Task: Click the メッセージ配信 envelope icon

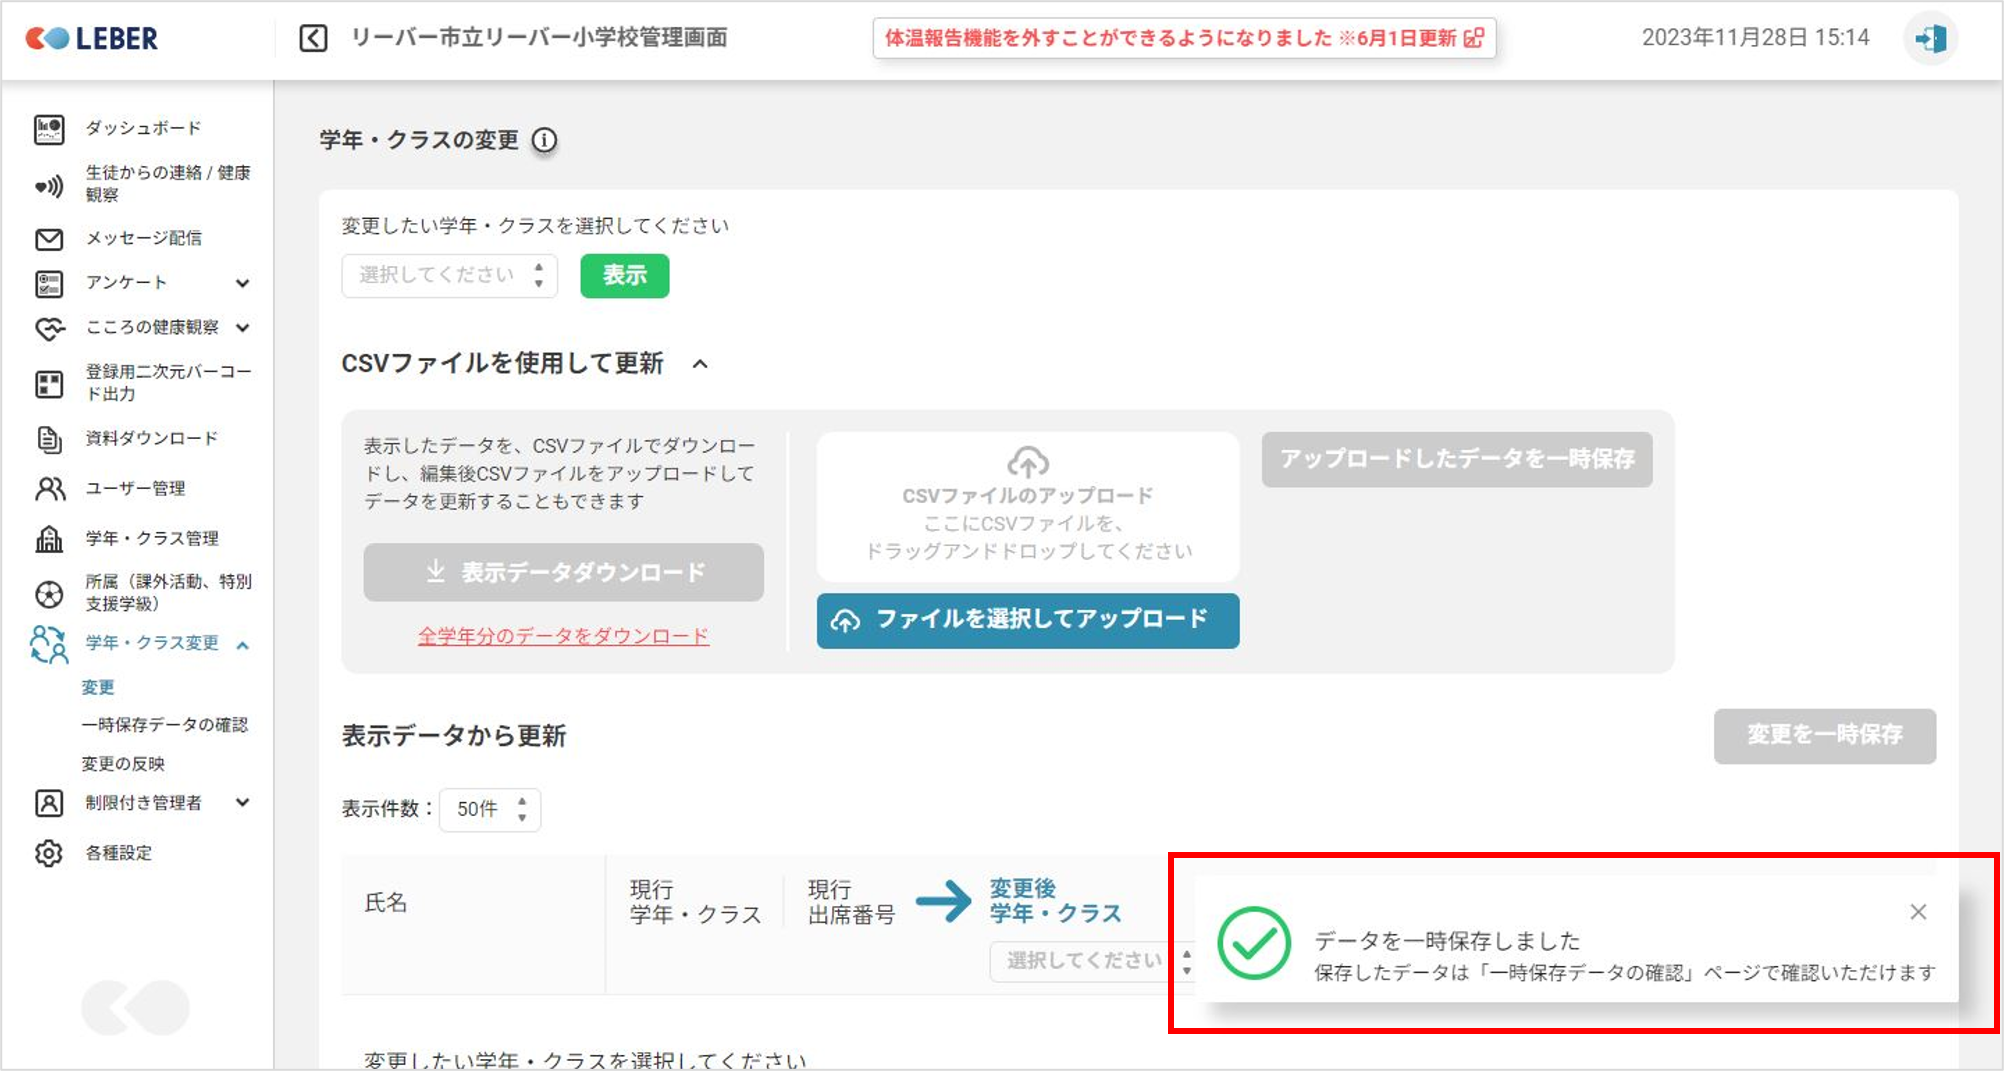Action: pos(49,239)
